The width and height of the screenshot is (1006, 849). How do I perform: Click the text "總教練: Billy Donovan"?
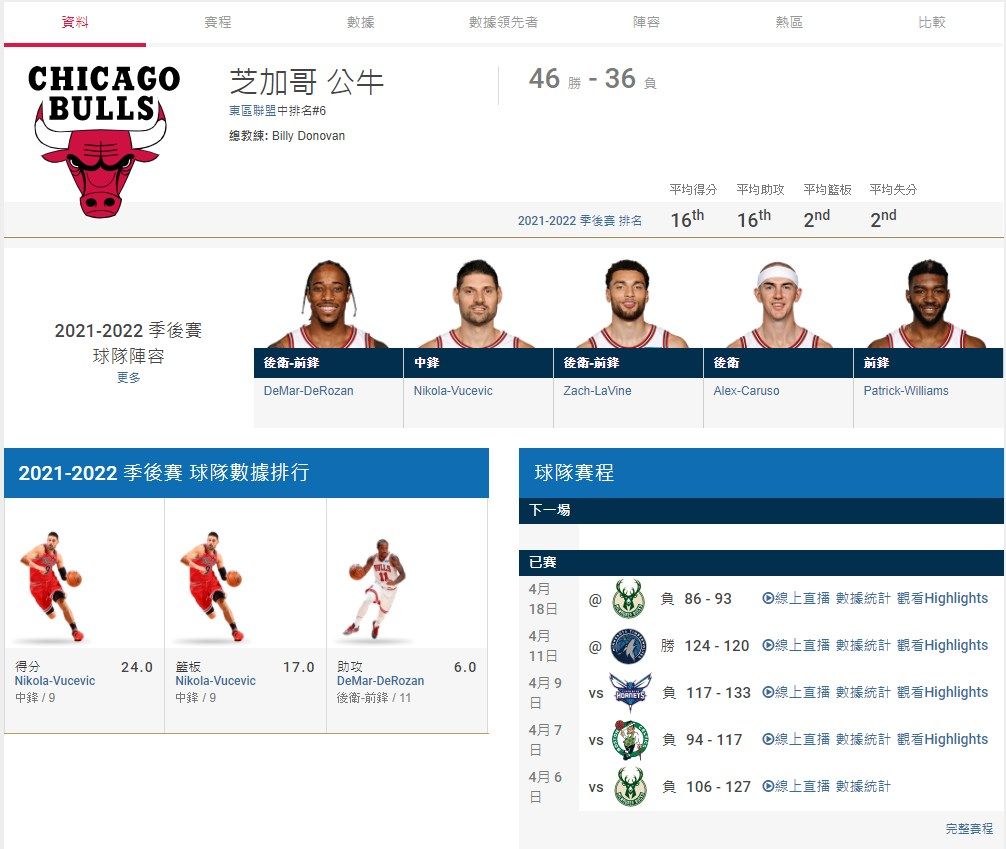[287, 136]
